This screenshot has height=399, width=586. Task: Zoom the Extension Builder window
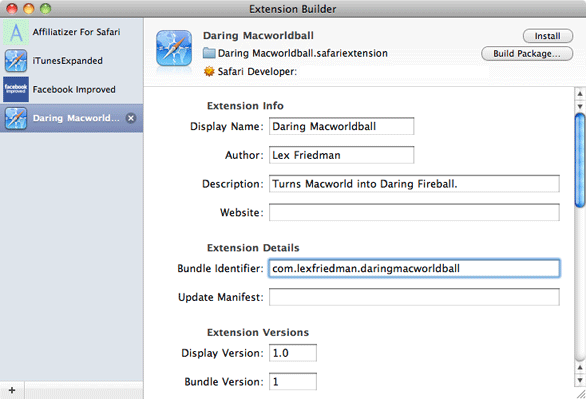coord(46,8)
